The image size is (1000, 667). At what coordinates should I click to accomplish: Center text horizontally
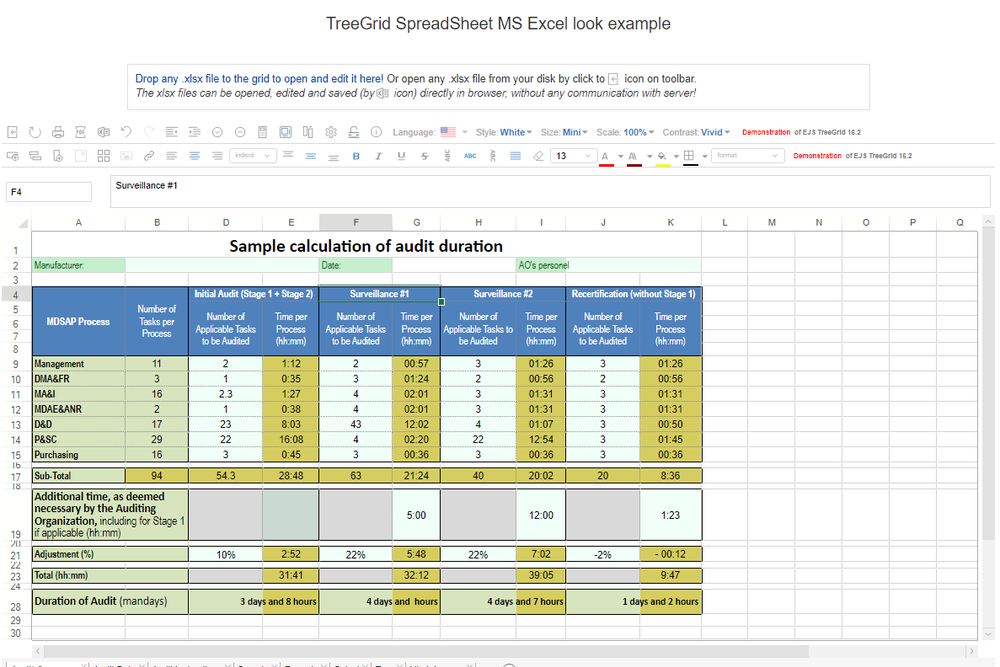click(x=195, y=156)
